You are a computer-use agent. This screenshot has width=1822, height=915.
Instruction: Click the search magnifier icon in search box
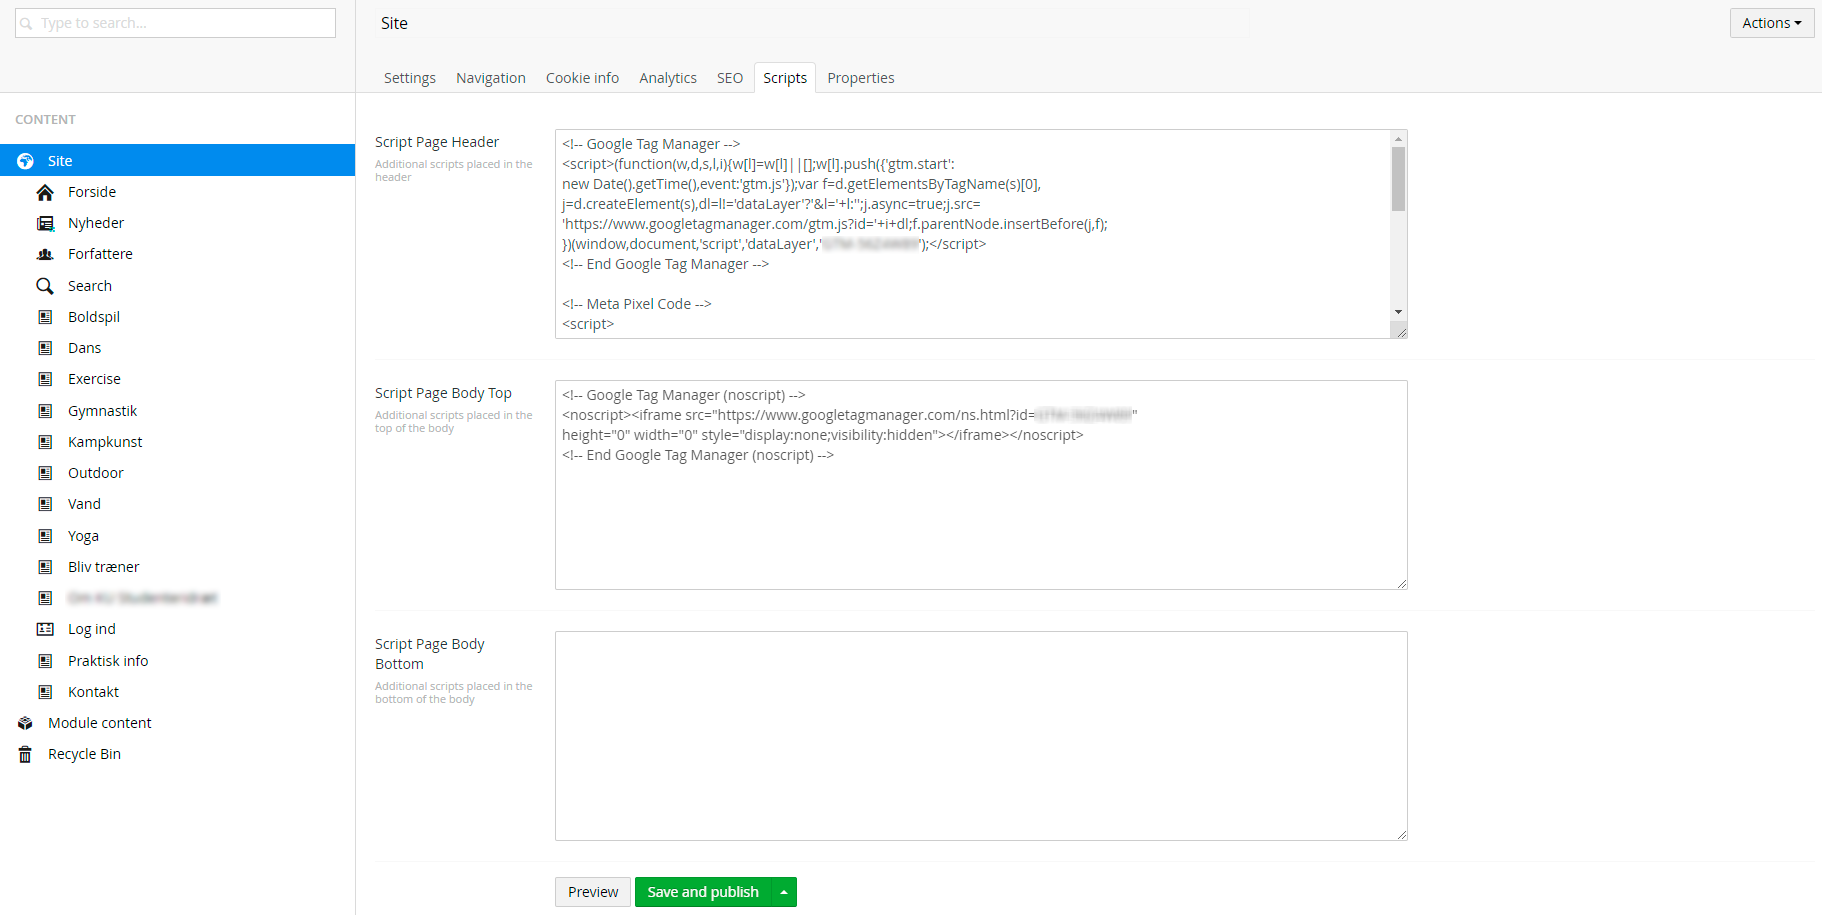[27, 23]
